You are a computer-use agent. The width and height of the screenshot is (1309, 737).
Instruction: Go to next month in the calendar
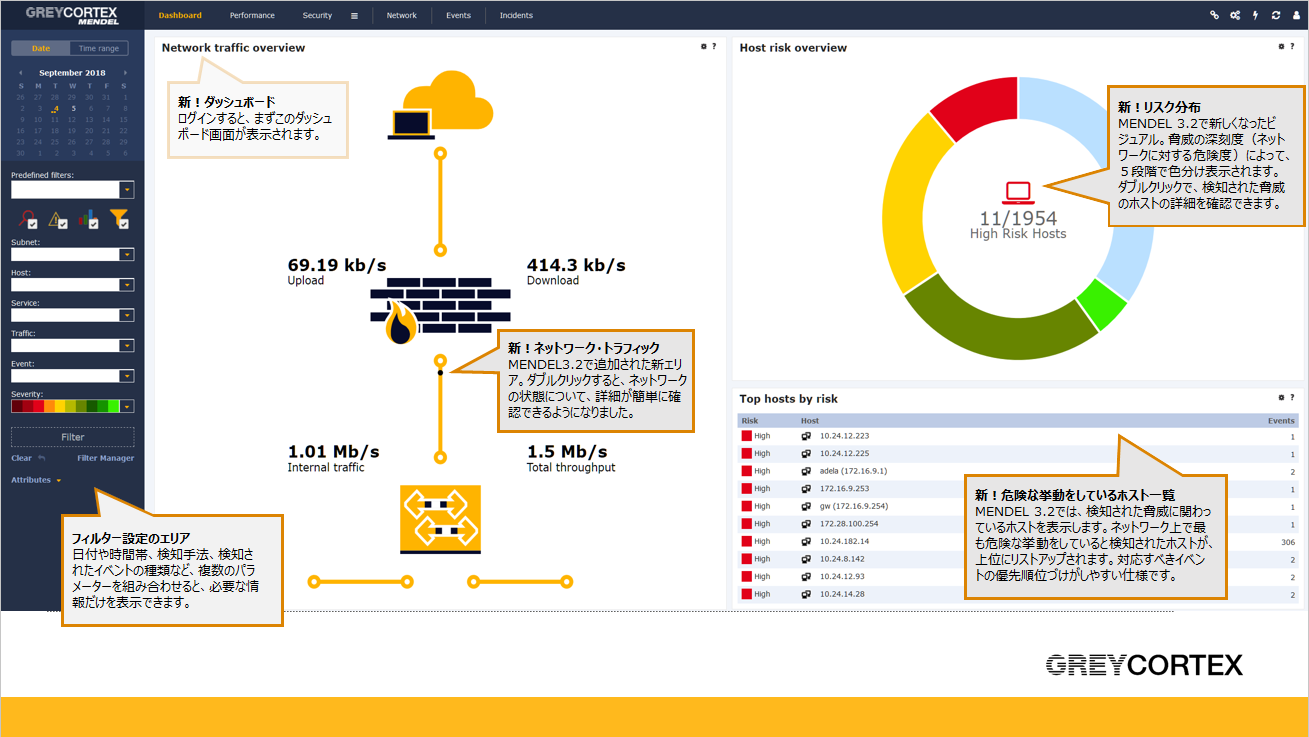tap(125, 73)
